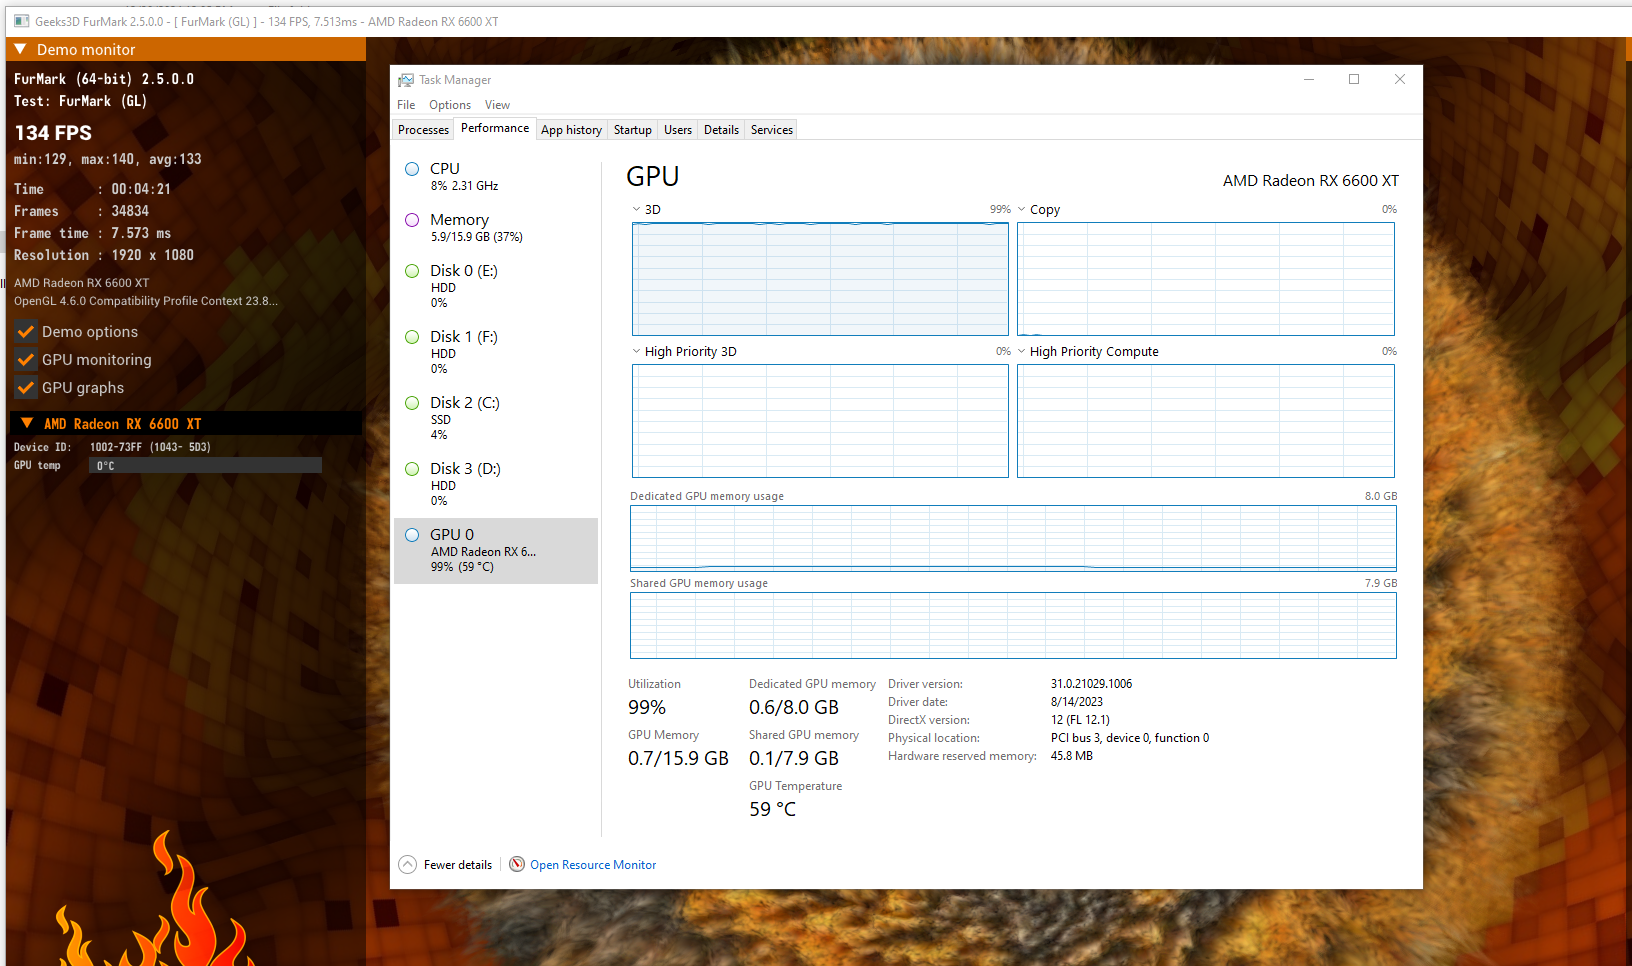Click the 3D engine utilization graph

(820, 279)
